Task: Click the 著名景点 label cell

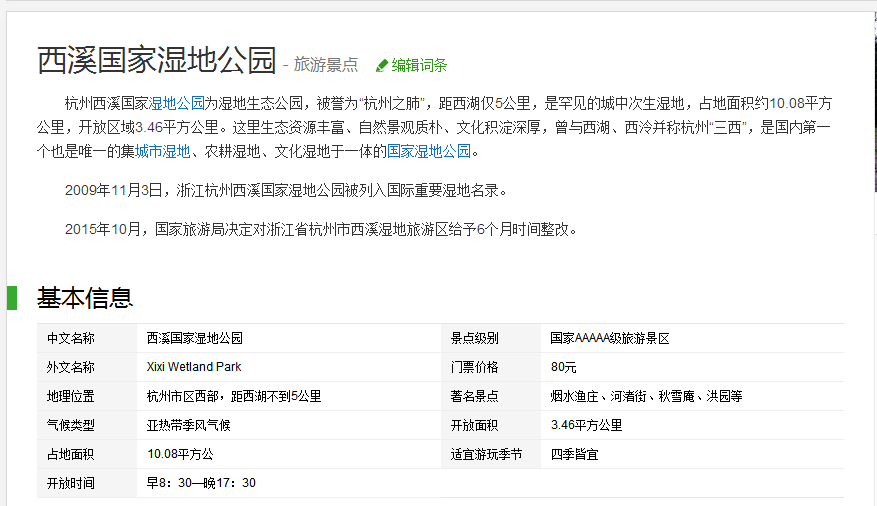Action: (x=474, y=396)
